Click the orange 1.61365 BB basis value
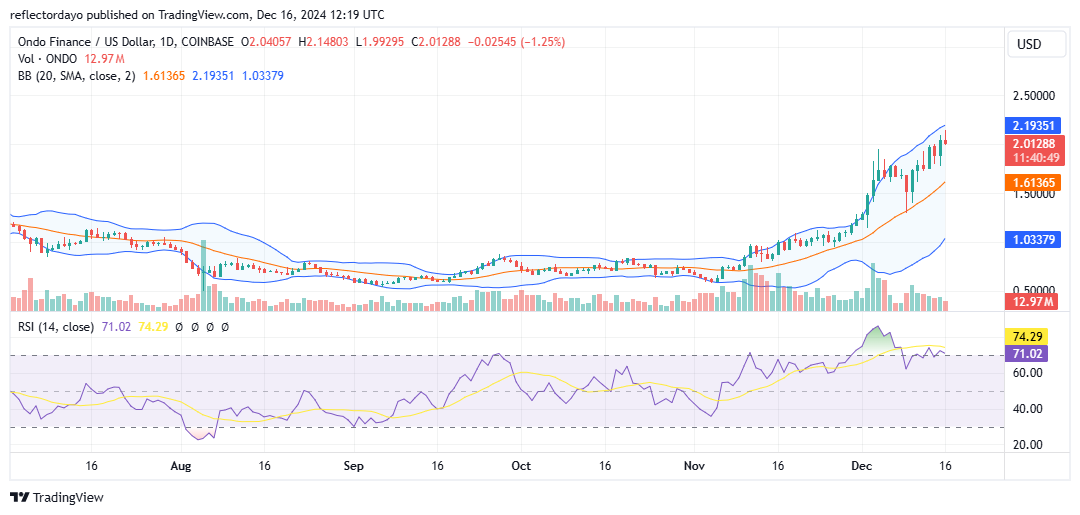 coord(164,75)
